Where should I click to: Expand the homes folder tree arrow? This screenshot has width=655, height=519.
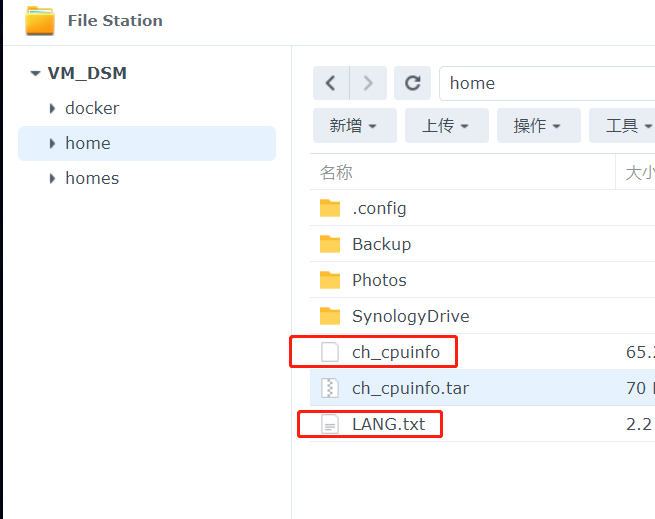pyautogui.click(x=52, y=178)
